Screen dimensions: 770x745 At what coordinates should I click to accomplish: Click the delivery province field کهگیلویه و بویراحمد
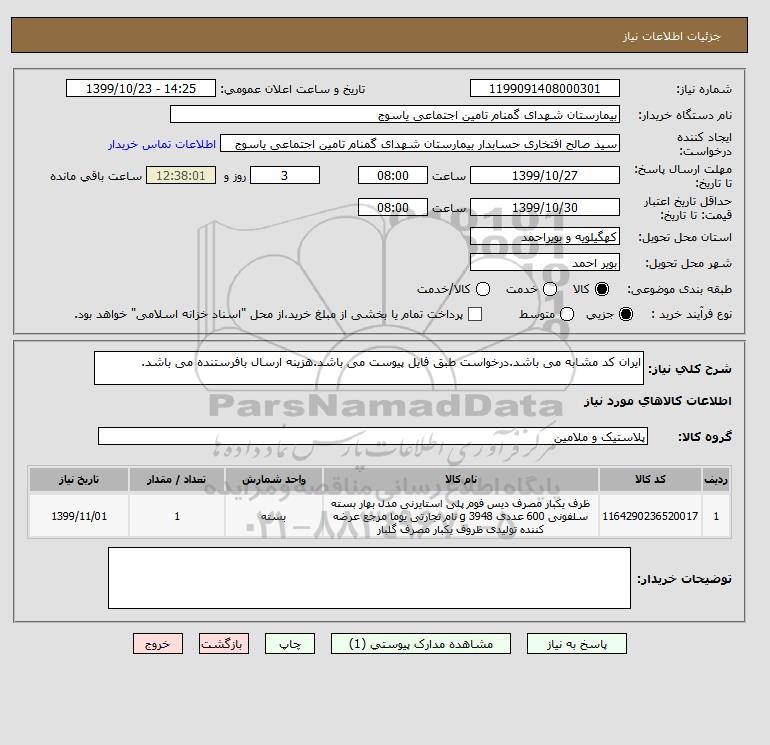click(x=545, y=237)
